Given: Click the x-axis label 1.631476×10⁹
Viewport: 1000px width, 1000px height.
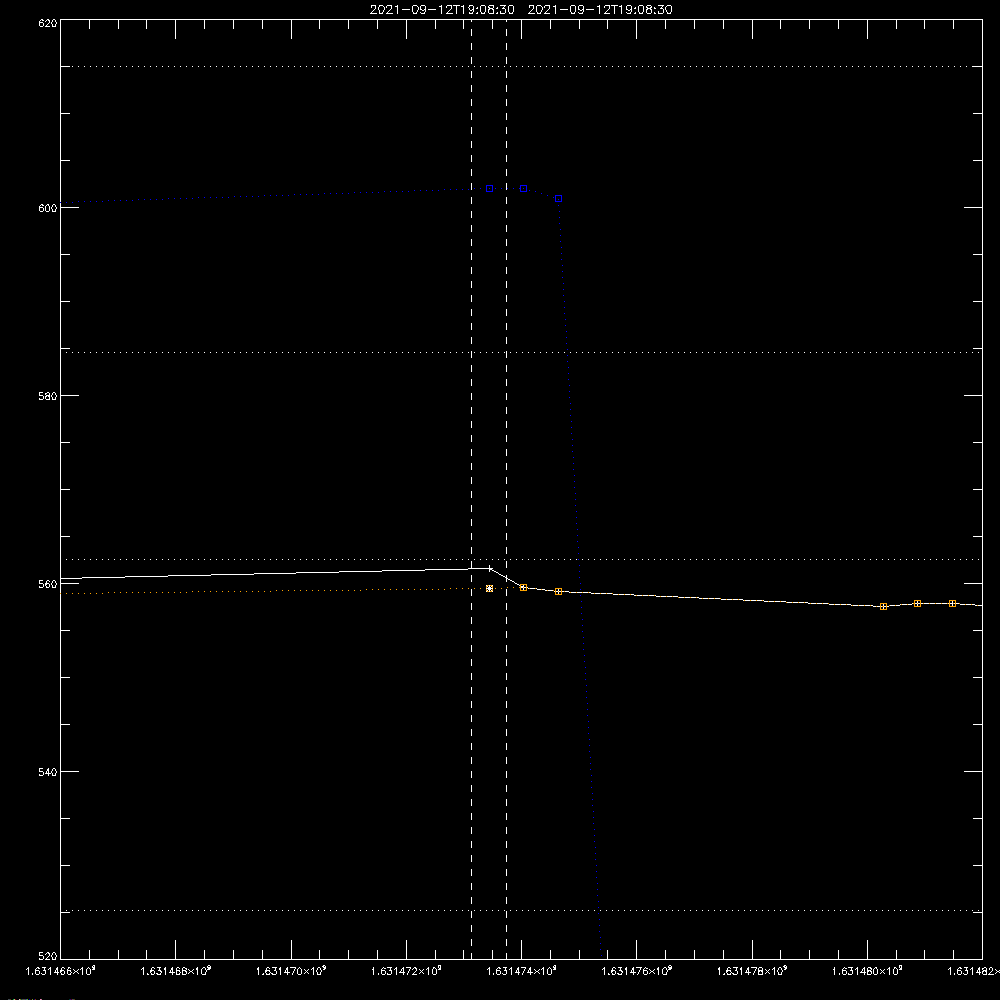Looking at the screenshot, I should (x=636, y=971).
